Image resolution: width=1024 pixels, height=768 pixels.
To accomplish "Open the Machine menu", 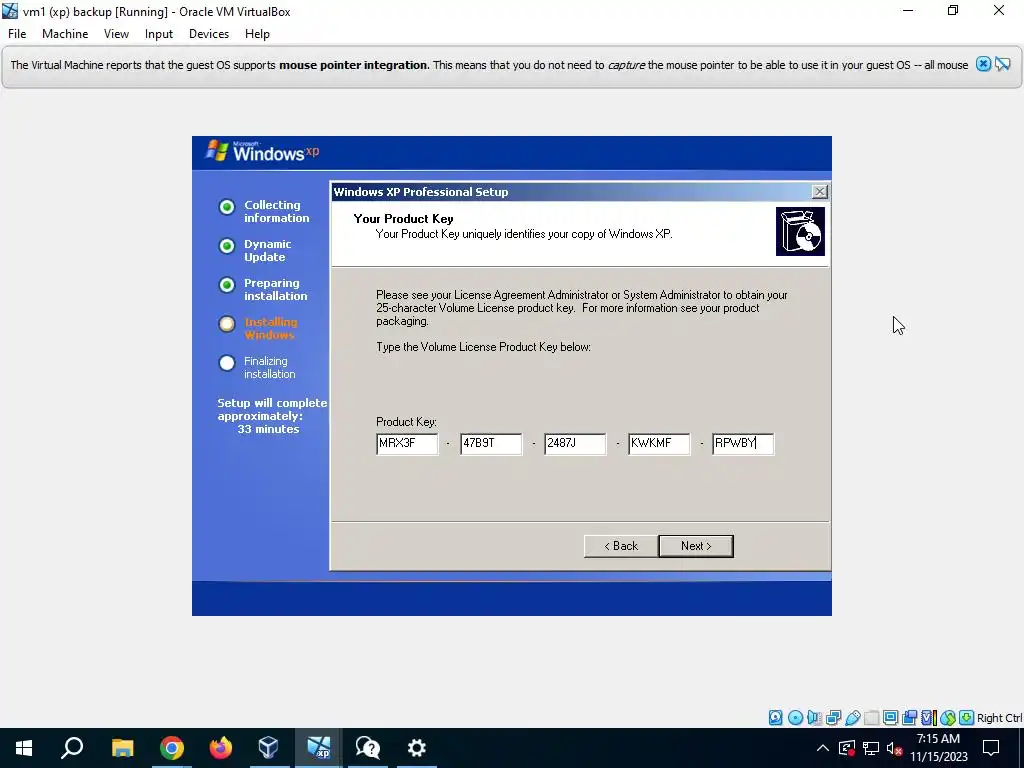I will coord(65,34).
